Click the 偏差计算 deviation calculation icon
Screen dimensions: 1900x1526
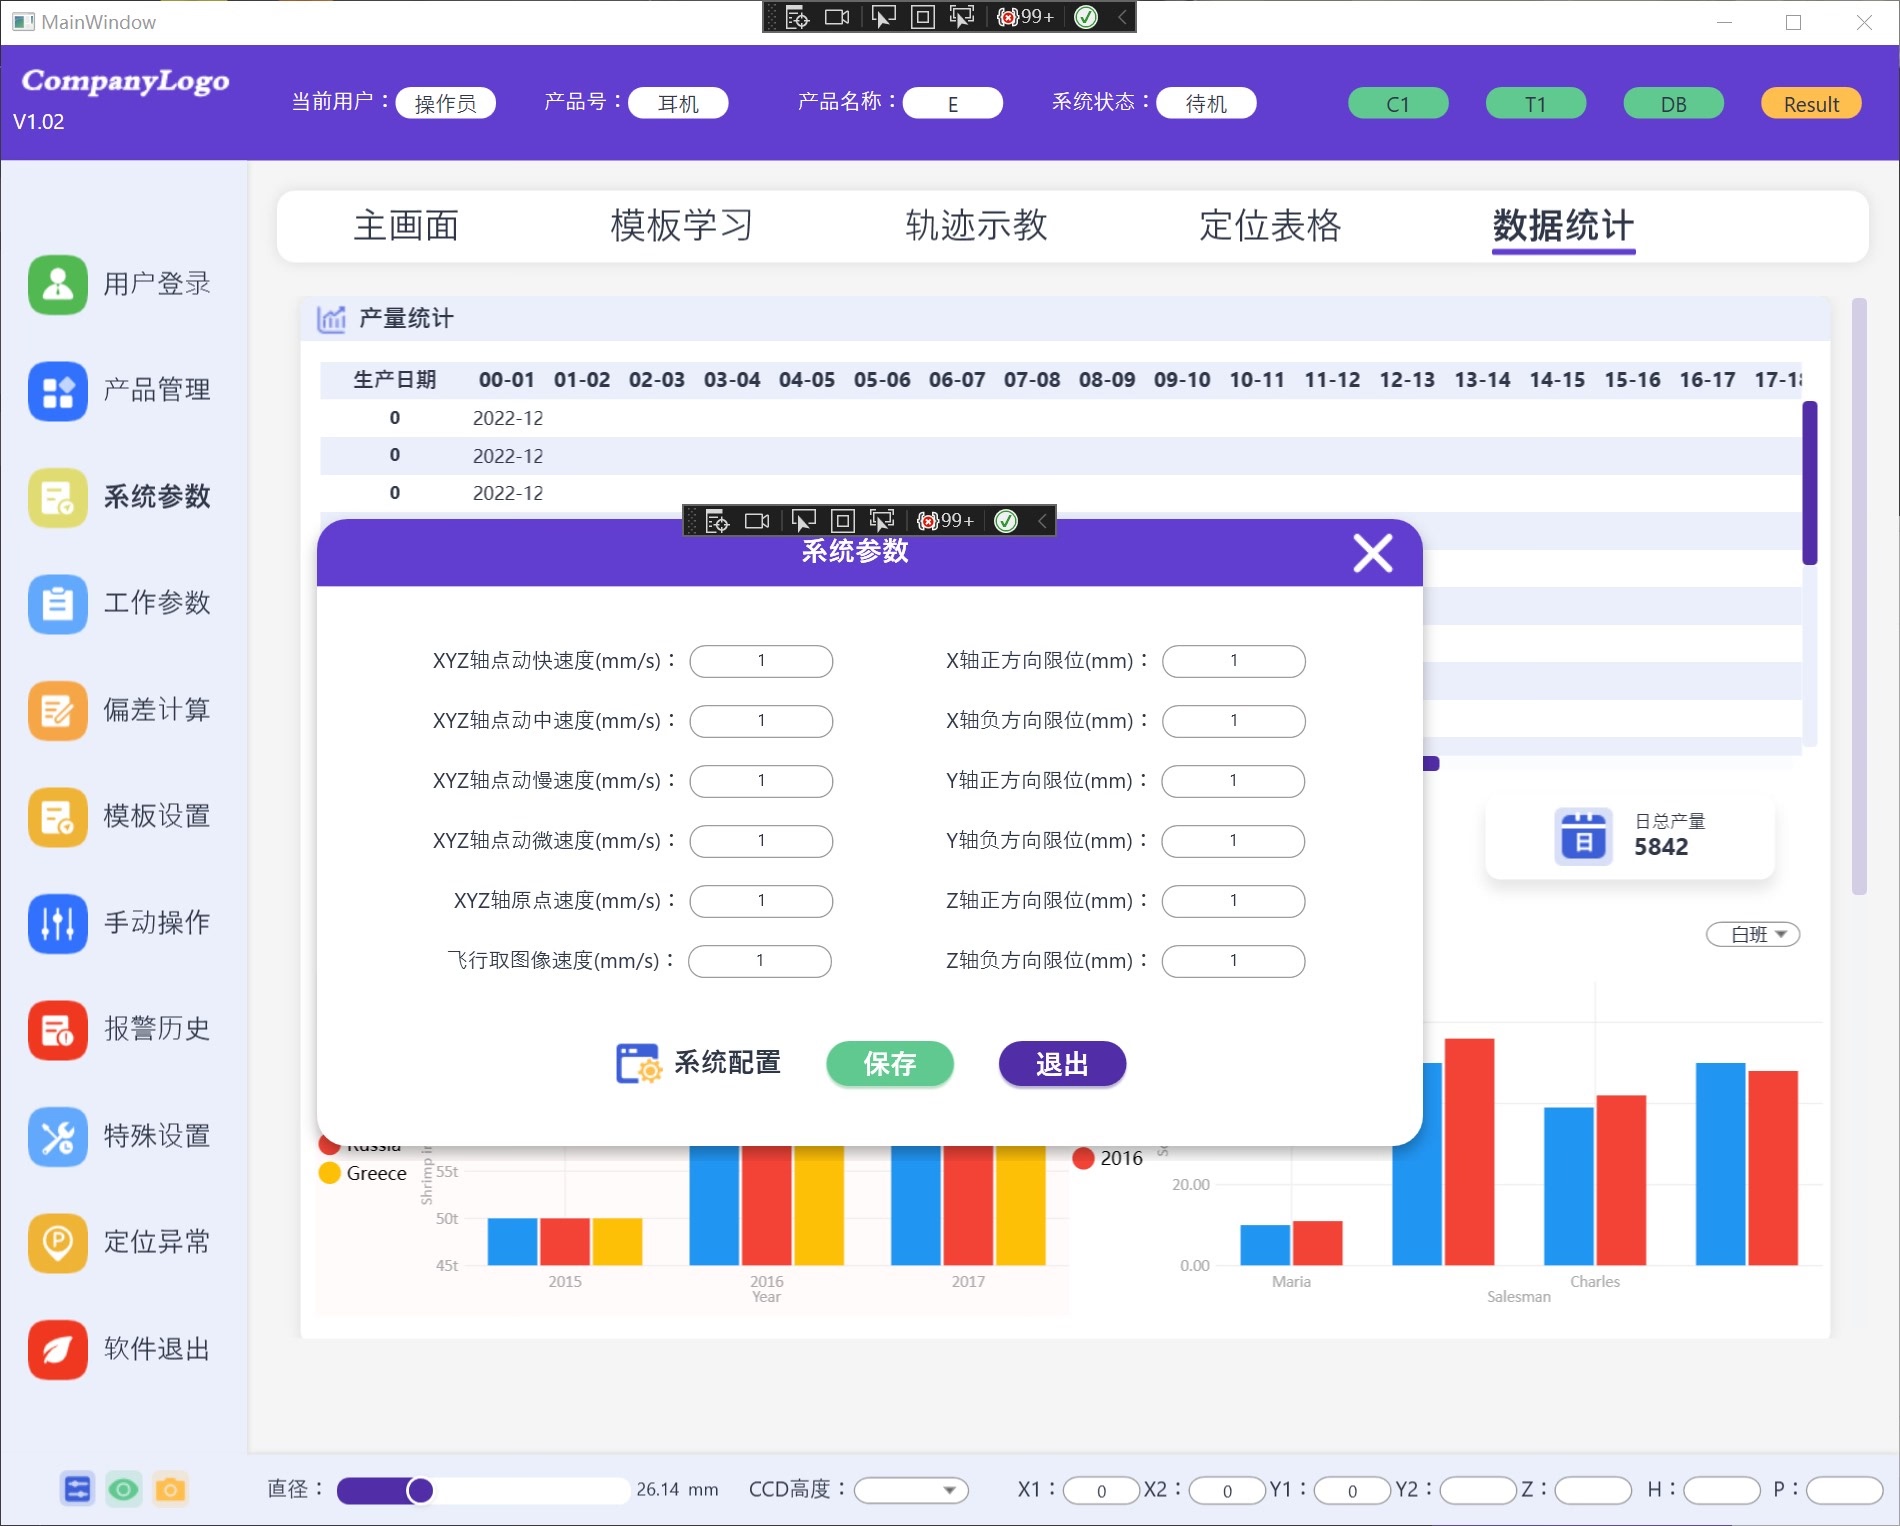[x=57, y=711]
